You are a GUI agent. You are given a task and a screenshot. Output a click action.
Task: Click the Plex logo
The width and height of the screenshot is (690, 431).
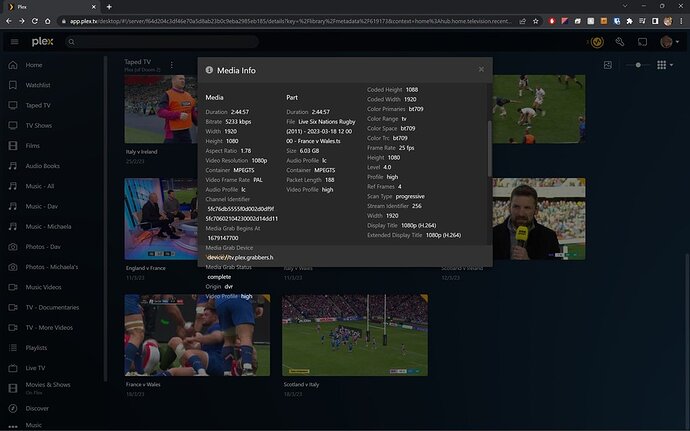point(42,42)
